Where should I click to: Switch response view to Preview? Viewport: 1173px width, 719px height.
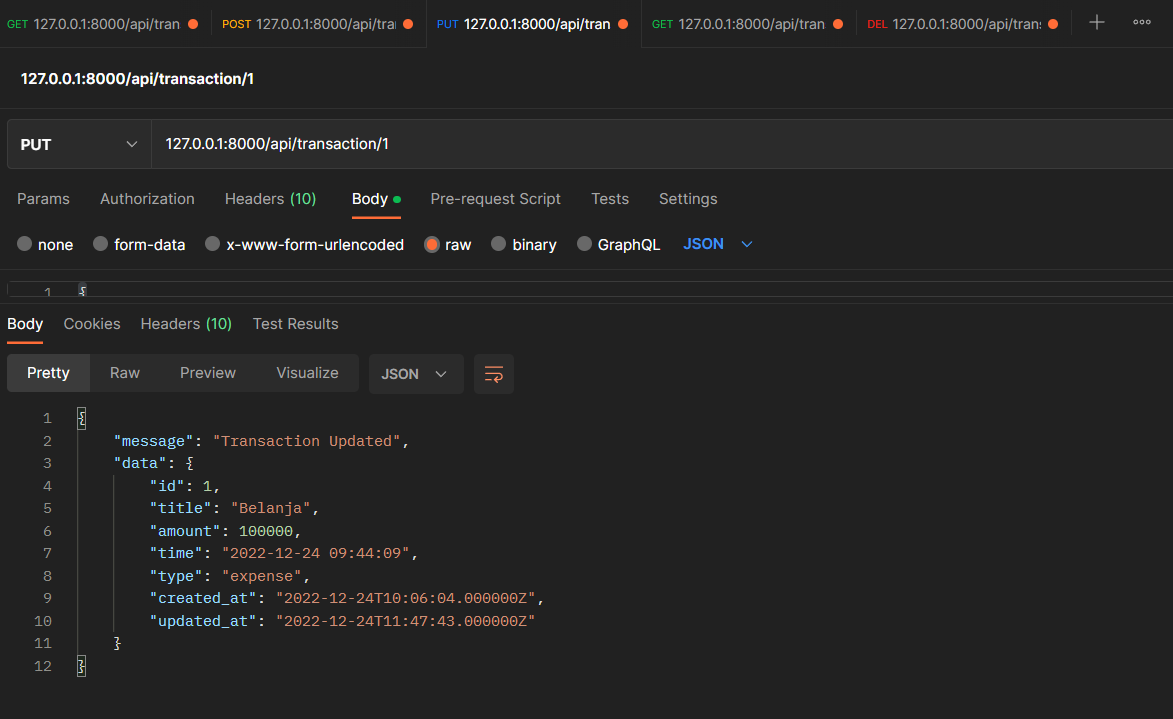208,373
